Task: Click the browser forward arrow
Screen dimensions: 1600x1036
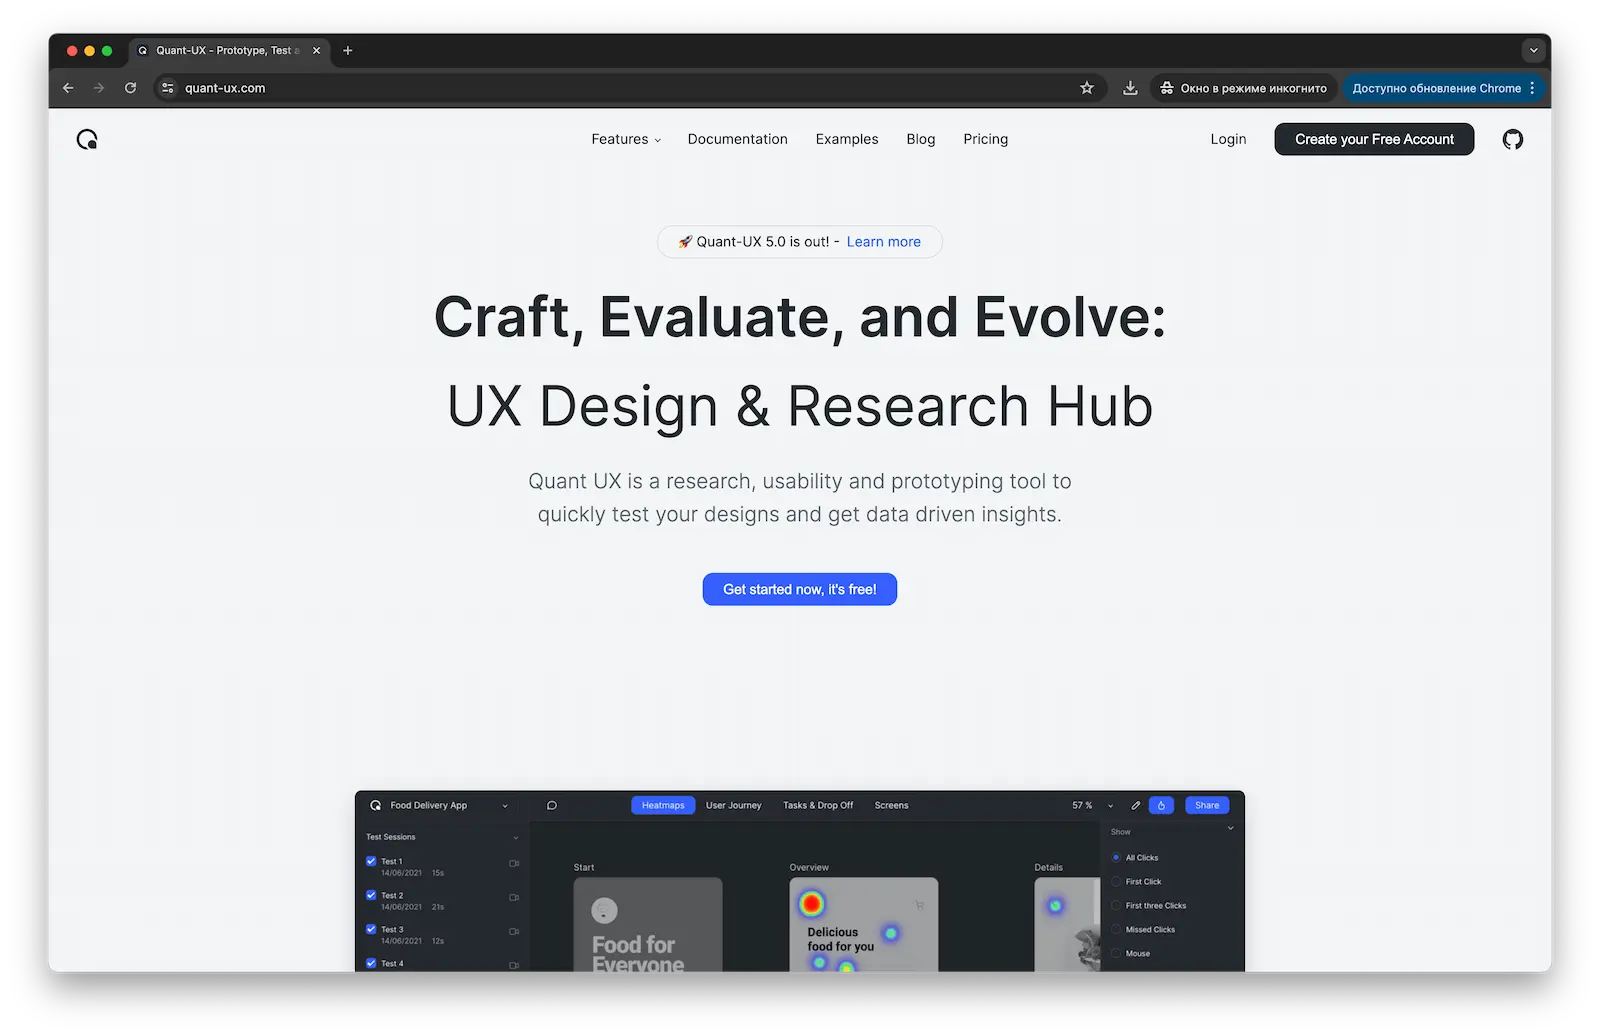Action: tap(98, 88)
